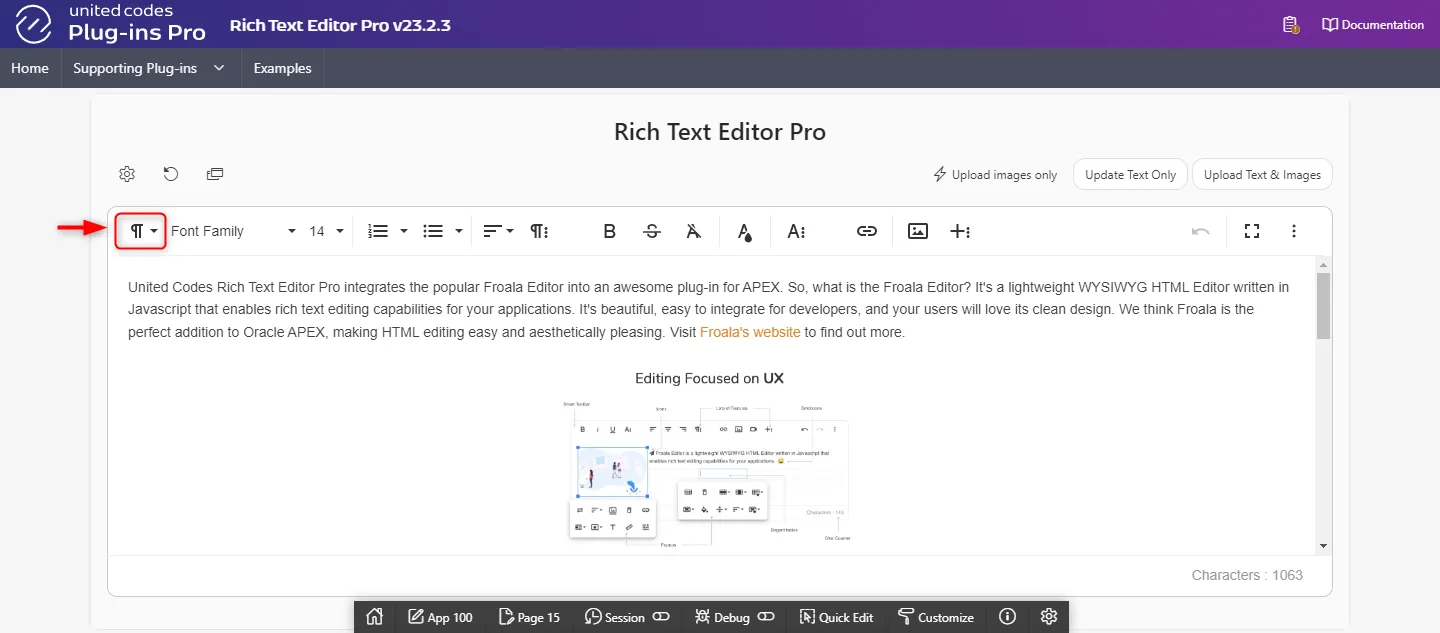
Task: Enable Quick Edit mode
Action: [836, 617]
